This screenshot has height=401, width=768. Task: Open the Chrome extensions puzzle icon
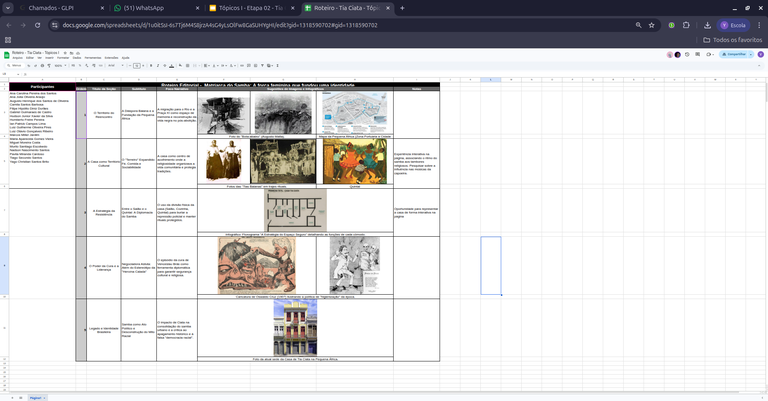coord(686,25)
